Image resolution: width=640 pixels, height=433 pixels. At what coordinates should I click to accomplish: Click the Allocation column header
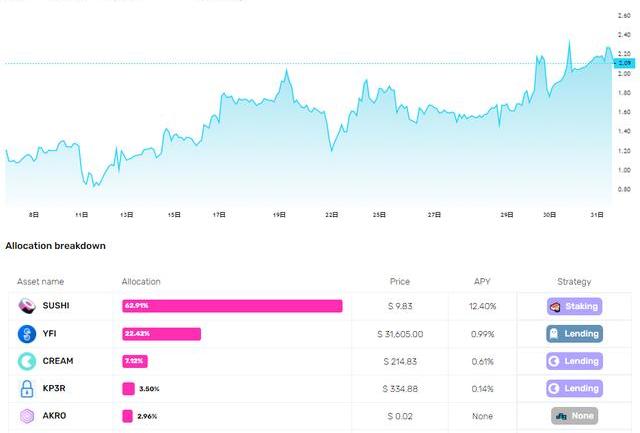point(141,281)
